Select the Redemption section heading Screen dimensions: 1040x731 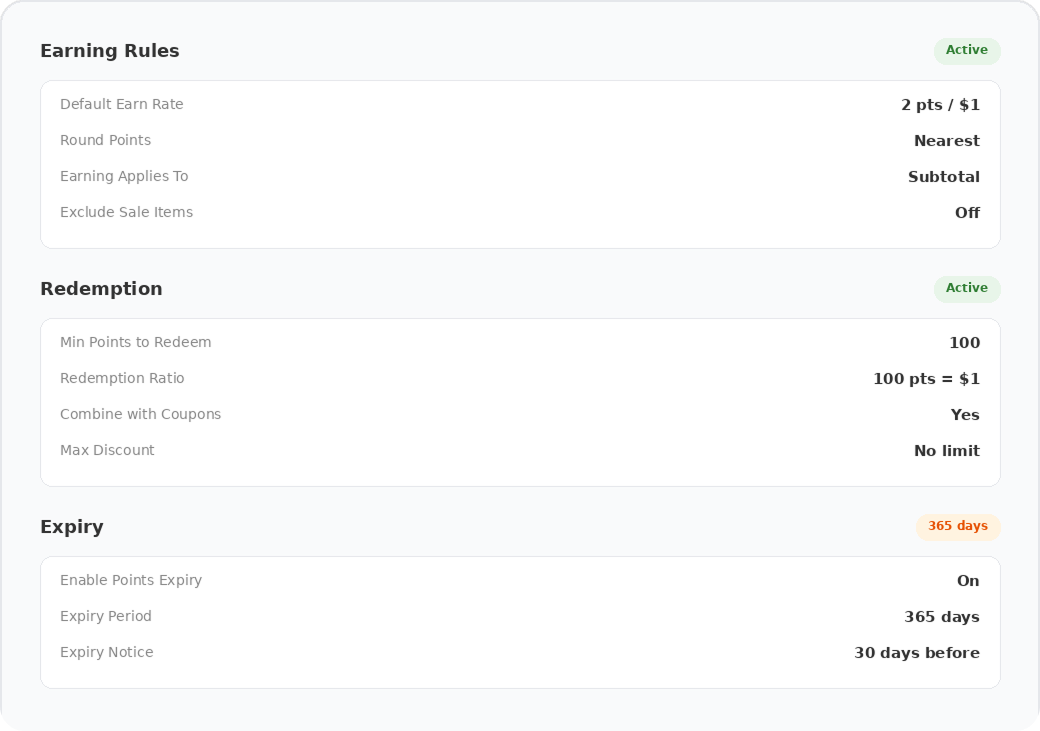click(x=101, y=289)
